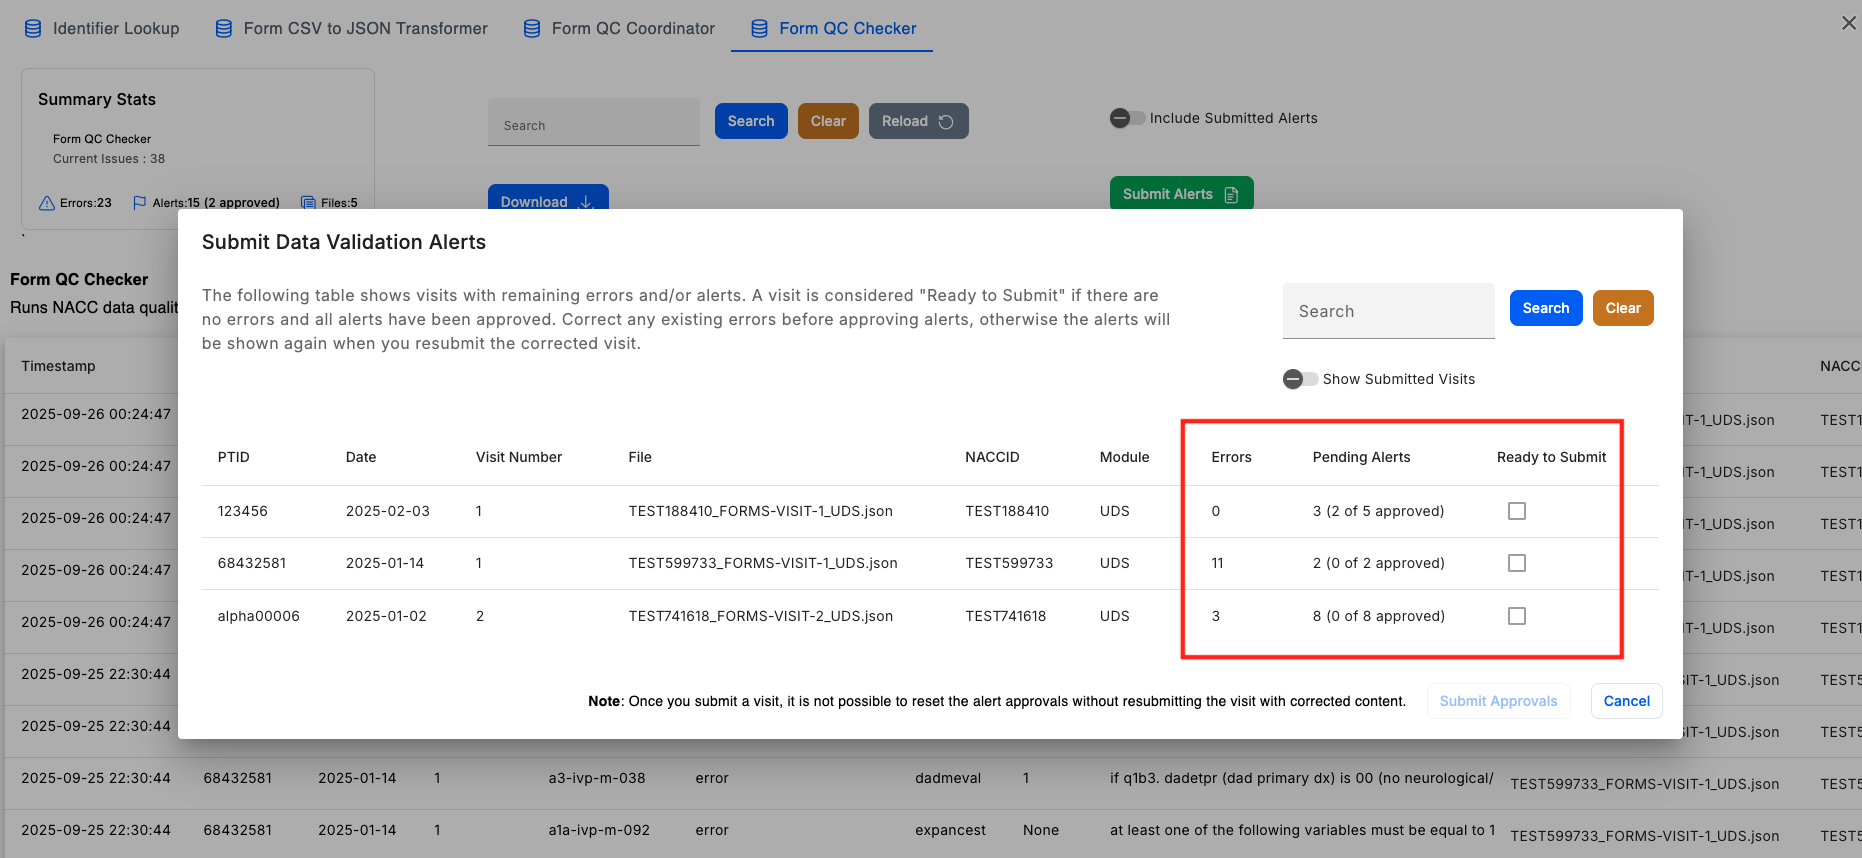Click the Form QC Coordinator database icon
This screenshot has height=858, width=1862.
point(532,29)
